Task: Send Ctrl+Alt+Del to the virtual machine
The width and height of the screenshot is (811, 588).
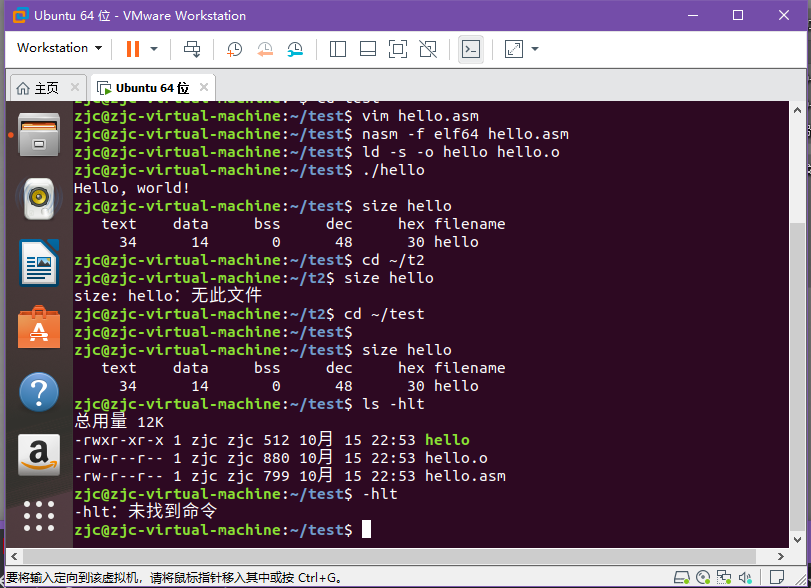Action: 192,49
